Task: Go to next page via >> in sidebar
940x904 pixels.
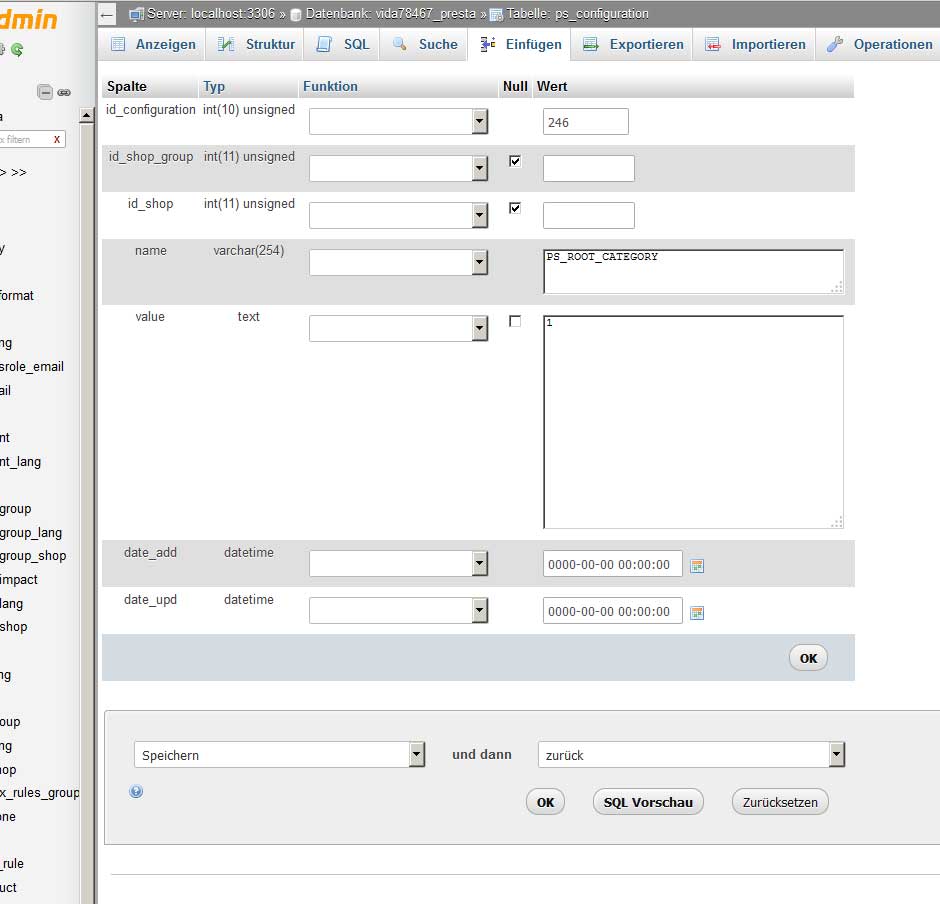Action: point(19,173)
